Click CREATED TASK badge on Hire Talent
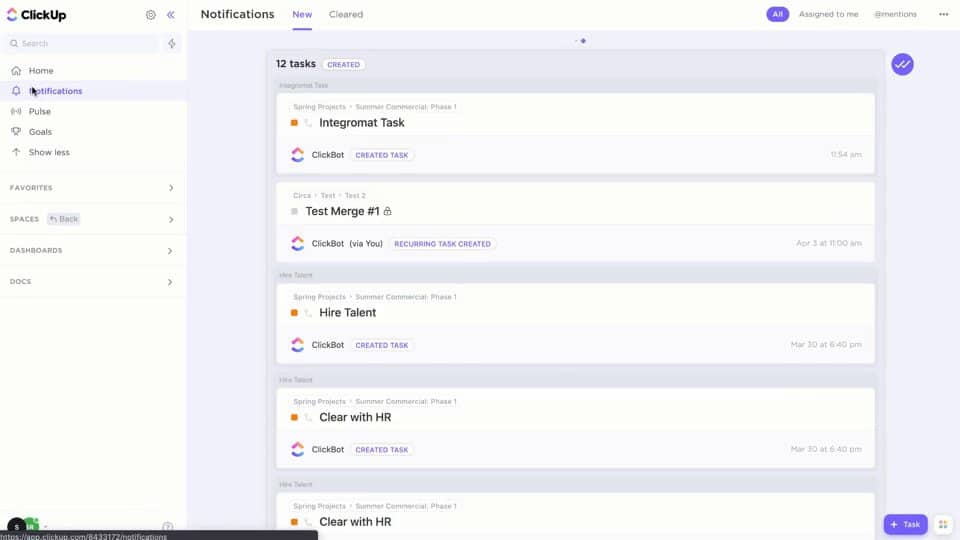The height and width of the screenshot is (540, 960). coord(382,345)
